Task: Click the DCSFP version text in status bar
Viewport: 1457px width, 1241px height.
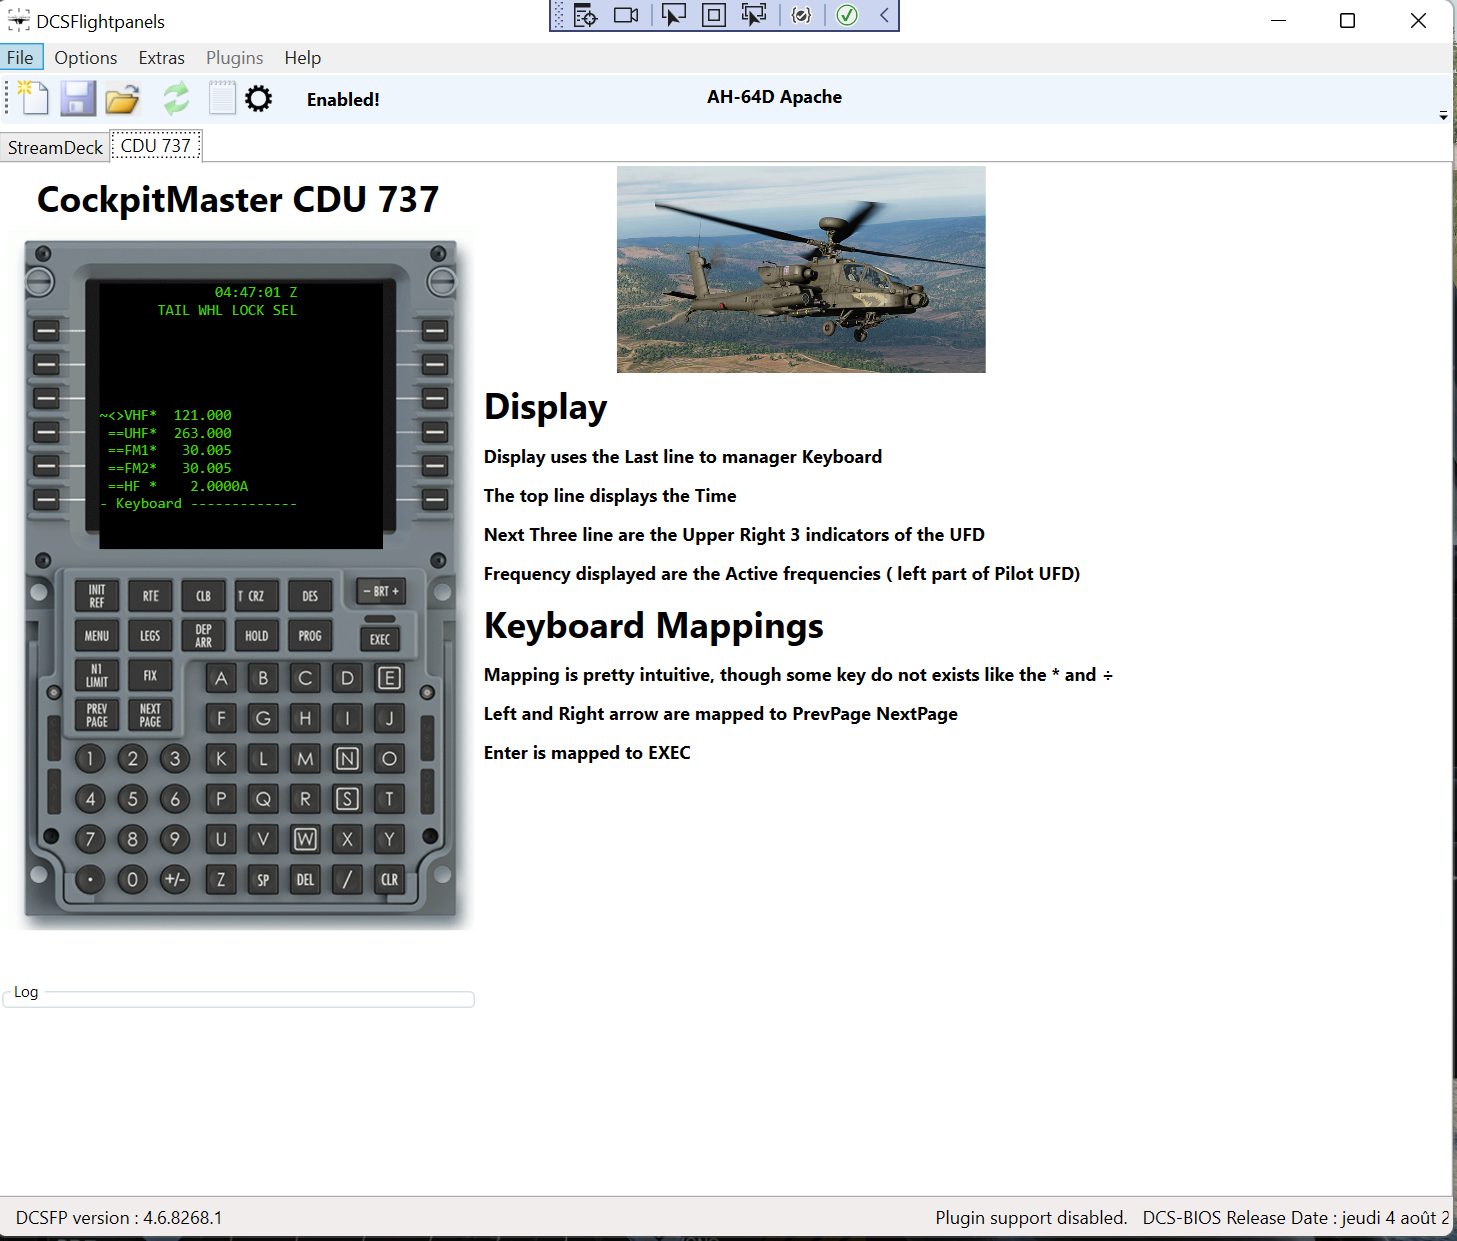Action: 119,1218
